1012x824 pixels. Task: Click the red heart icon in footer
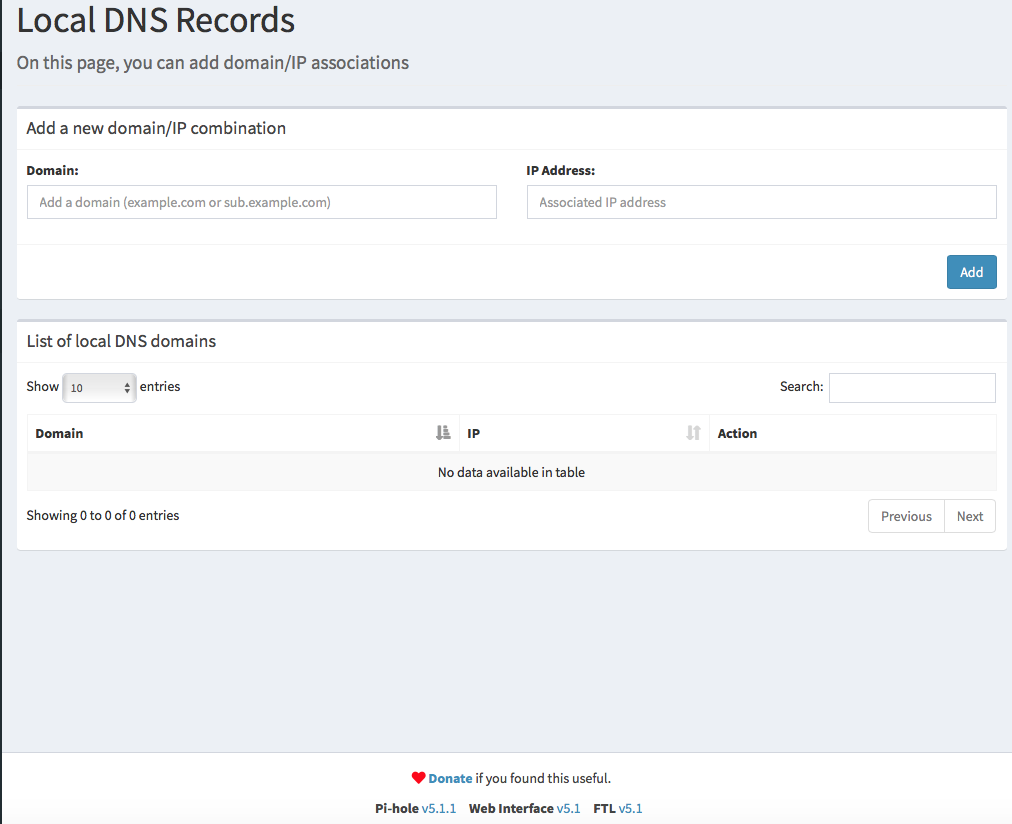coord(418,778)
